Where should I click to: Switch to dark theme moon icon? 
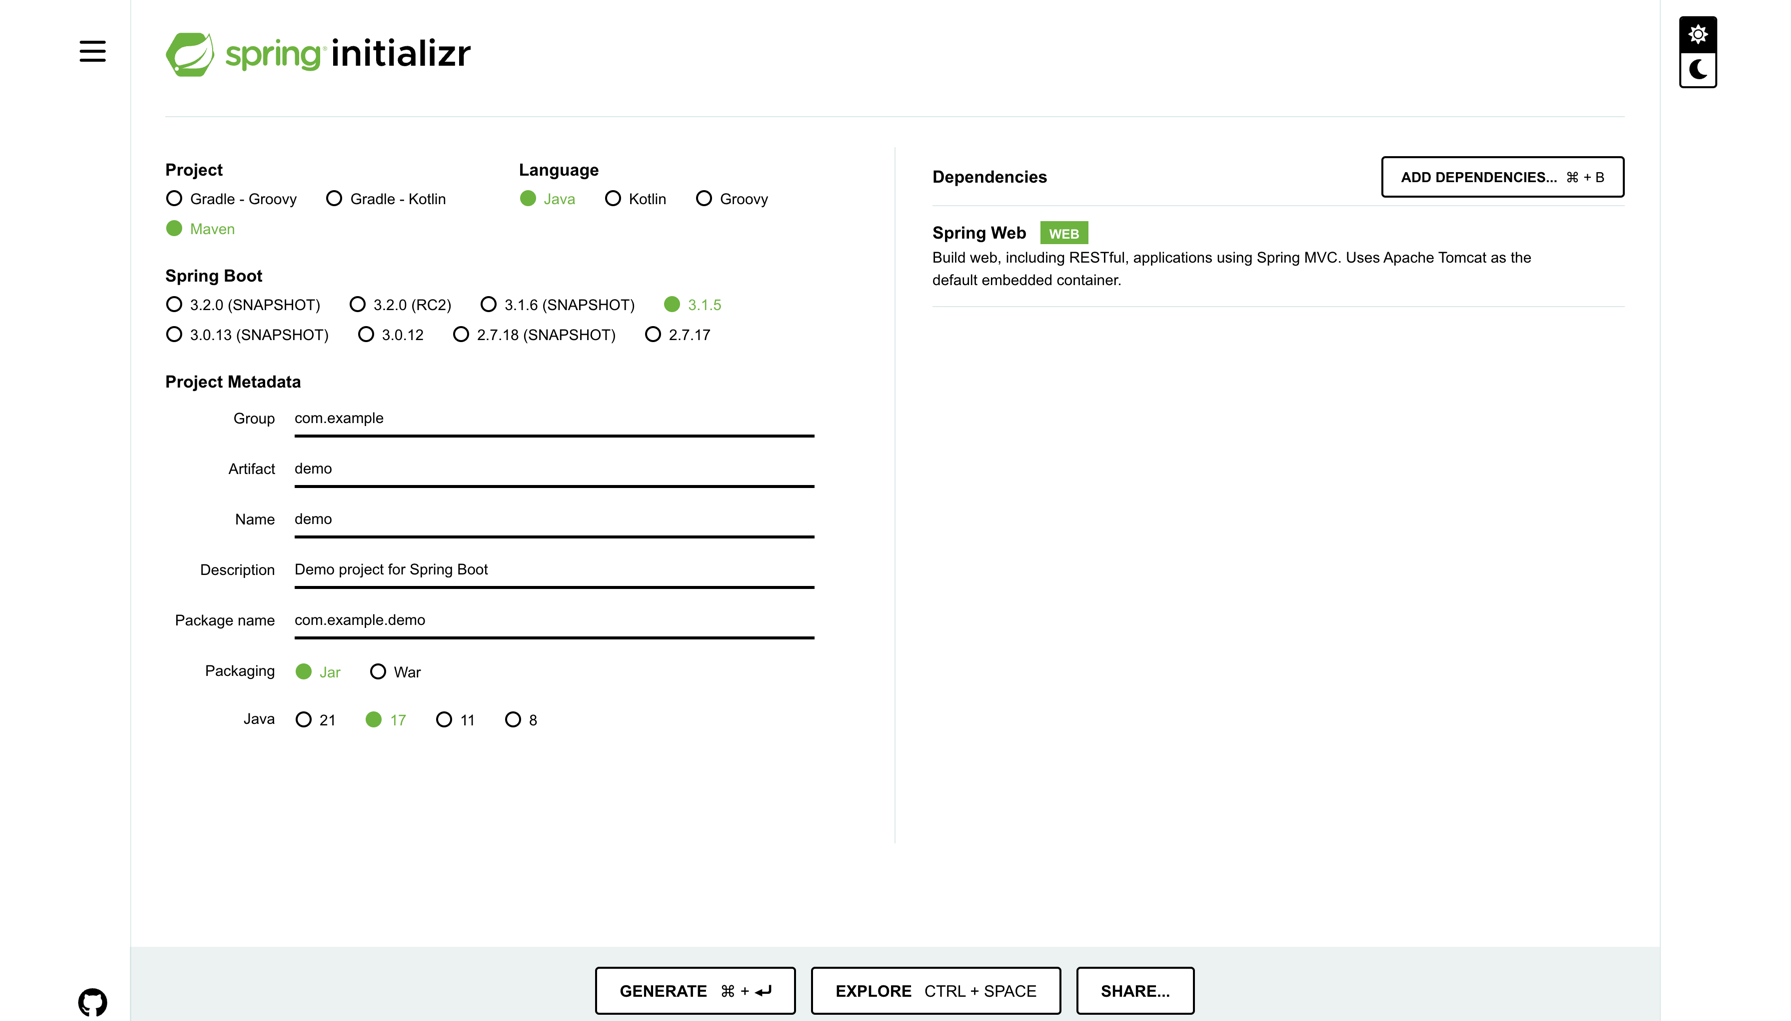[1697, 69]
